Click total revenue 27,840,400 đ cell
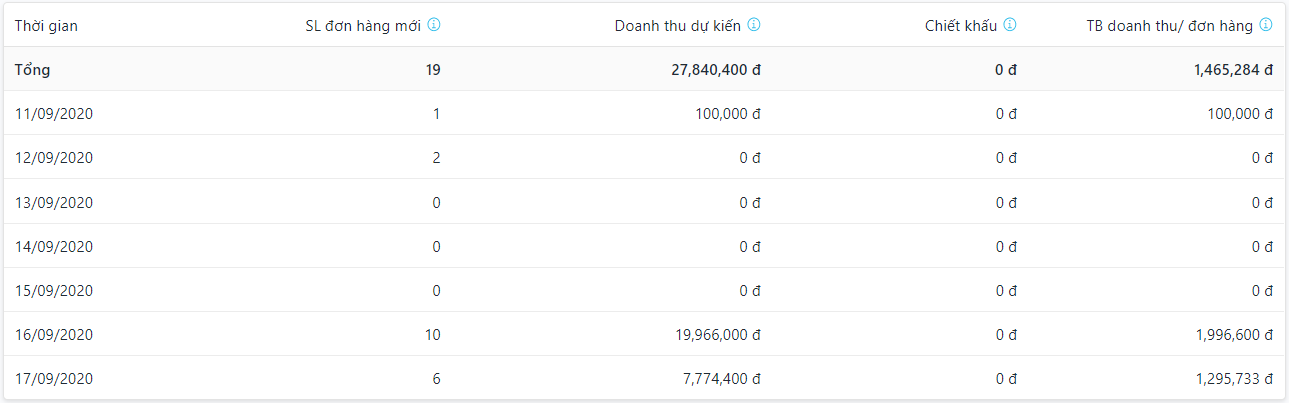 point(715,70)
